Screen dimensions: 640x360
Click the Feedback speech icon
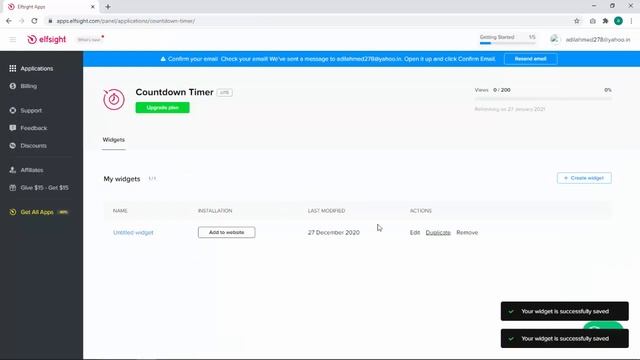pos(13,128)
